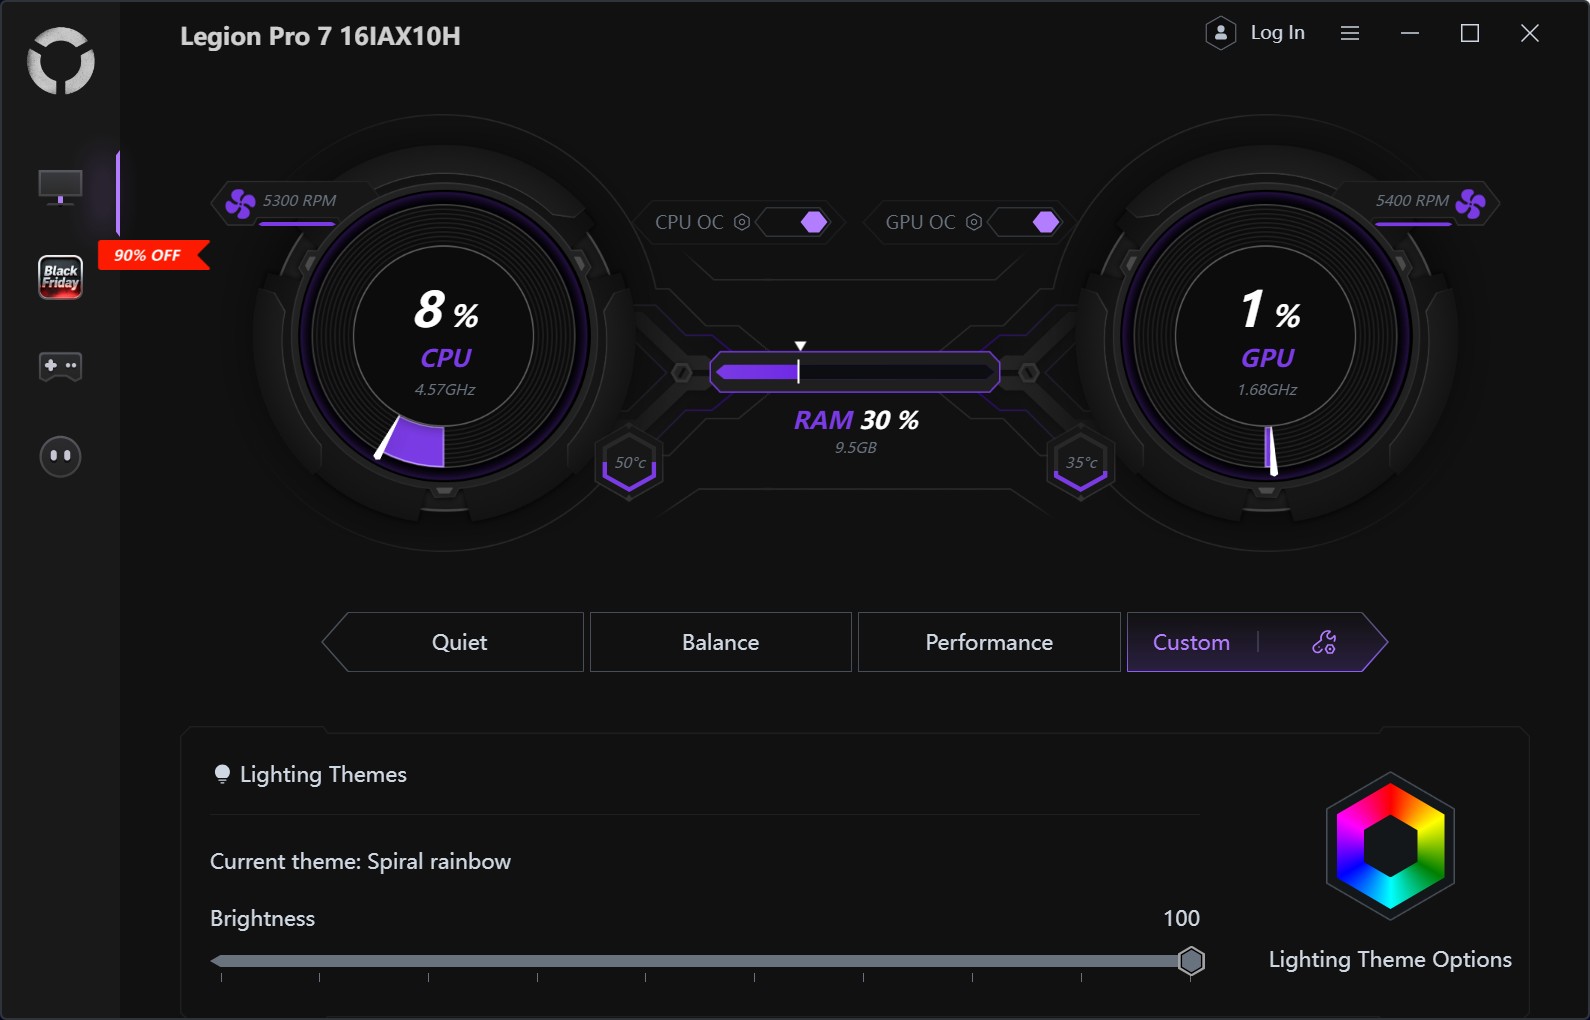This screenshot has height=1020, width=1590.
Task: Select the Custom thermal mode
Action: pos(1191,642)
